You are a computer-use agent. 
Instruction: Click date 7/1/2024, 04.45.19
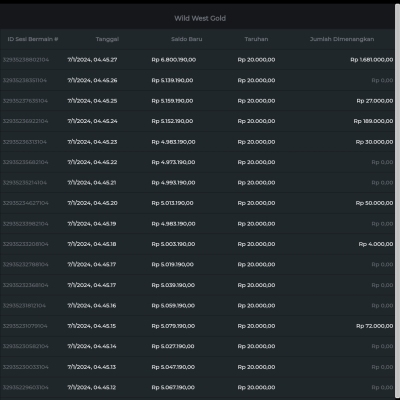pos(92,224)
